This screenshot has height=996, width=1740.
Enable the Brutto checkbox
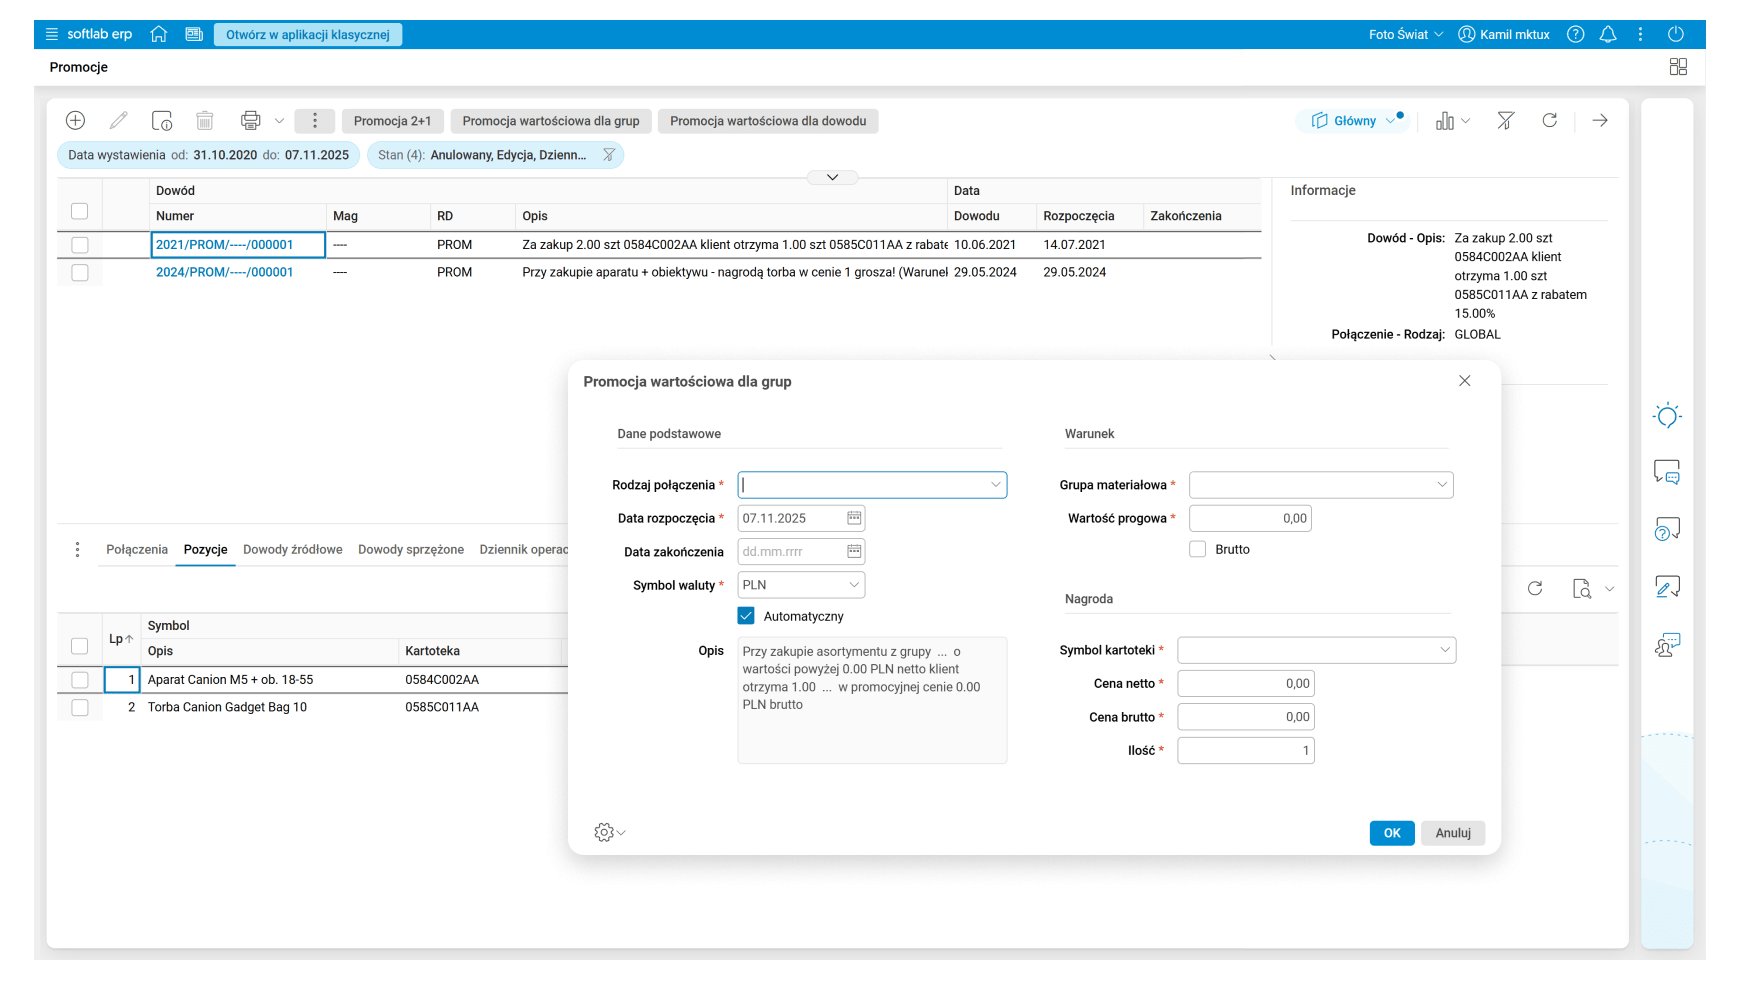point(1198,549)
